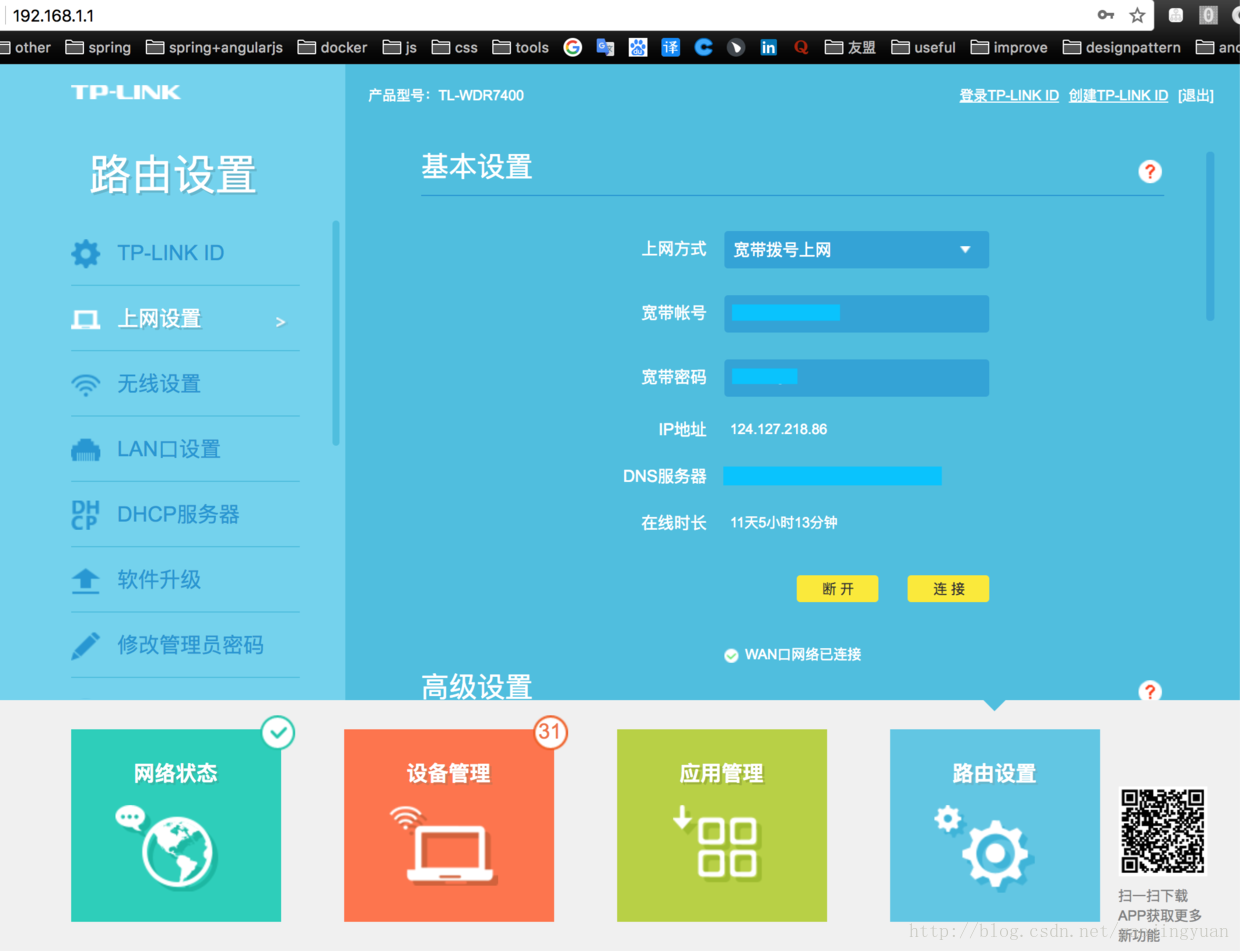
Task: Open the Google Translate bookmark icon
Action: (x=605, y=47)
